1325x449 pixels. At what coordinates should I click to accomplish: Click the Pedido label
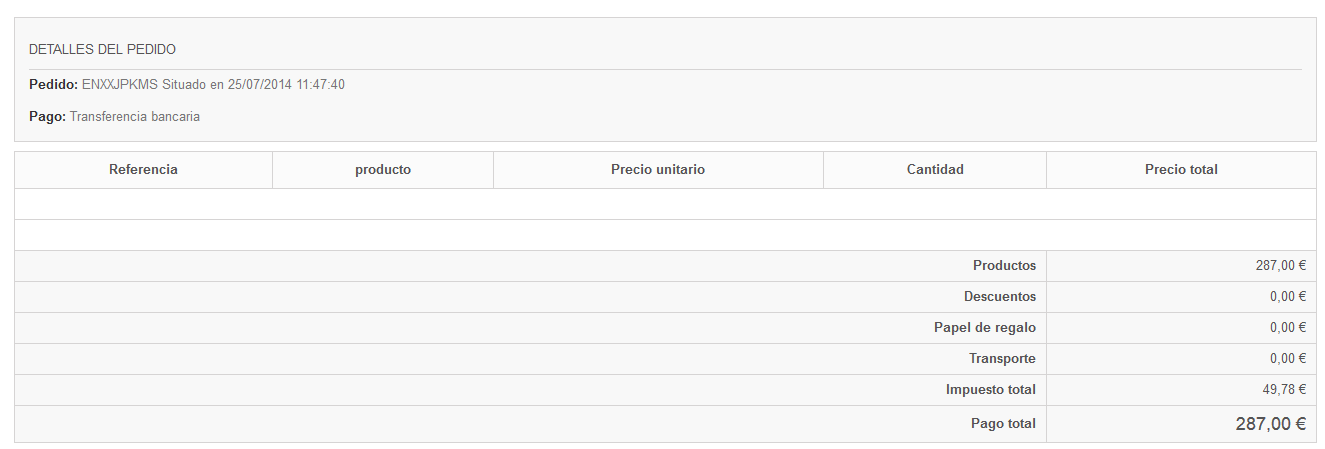tap(53, 85)
